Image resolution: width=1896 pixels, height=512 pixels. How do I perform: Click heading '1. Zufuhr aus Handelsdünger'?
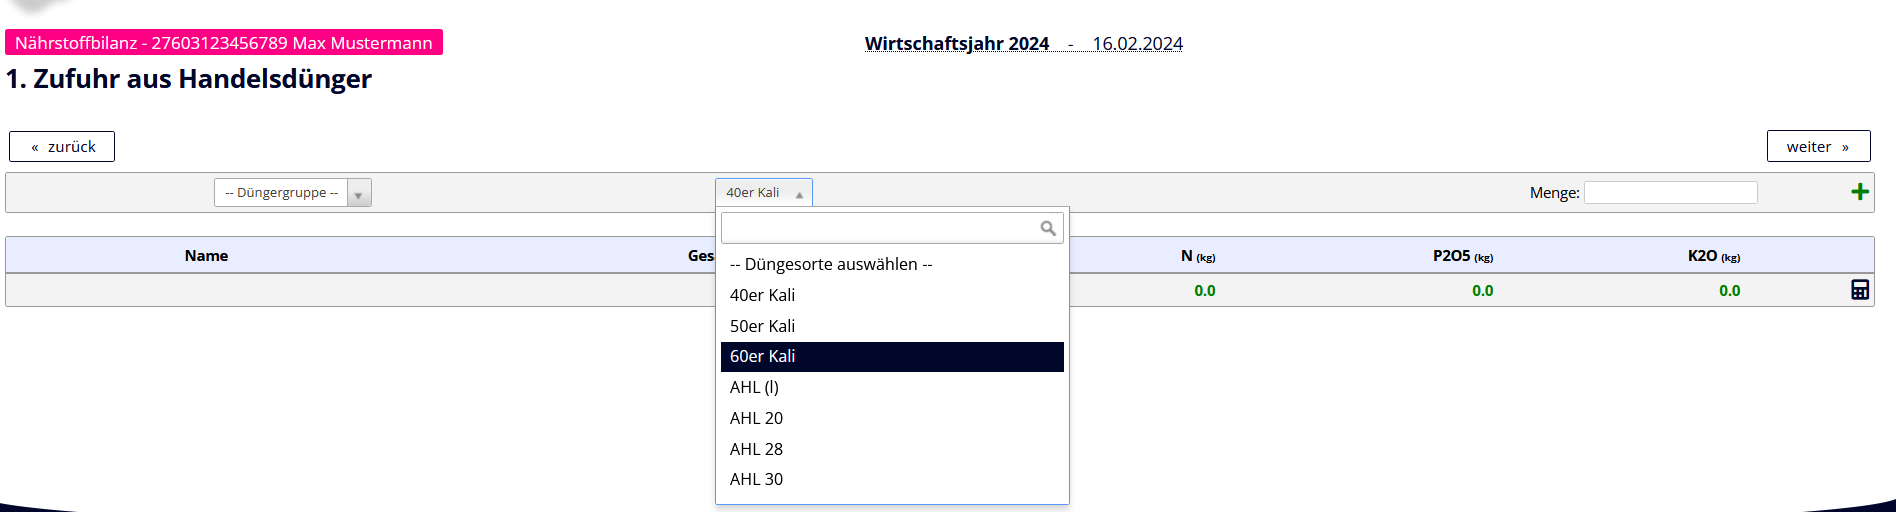189,79
